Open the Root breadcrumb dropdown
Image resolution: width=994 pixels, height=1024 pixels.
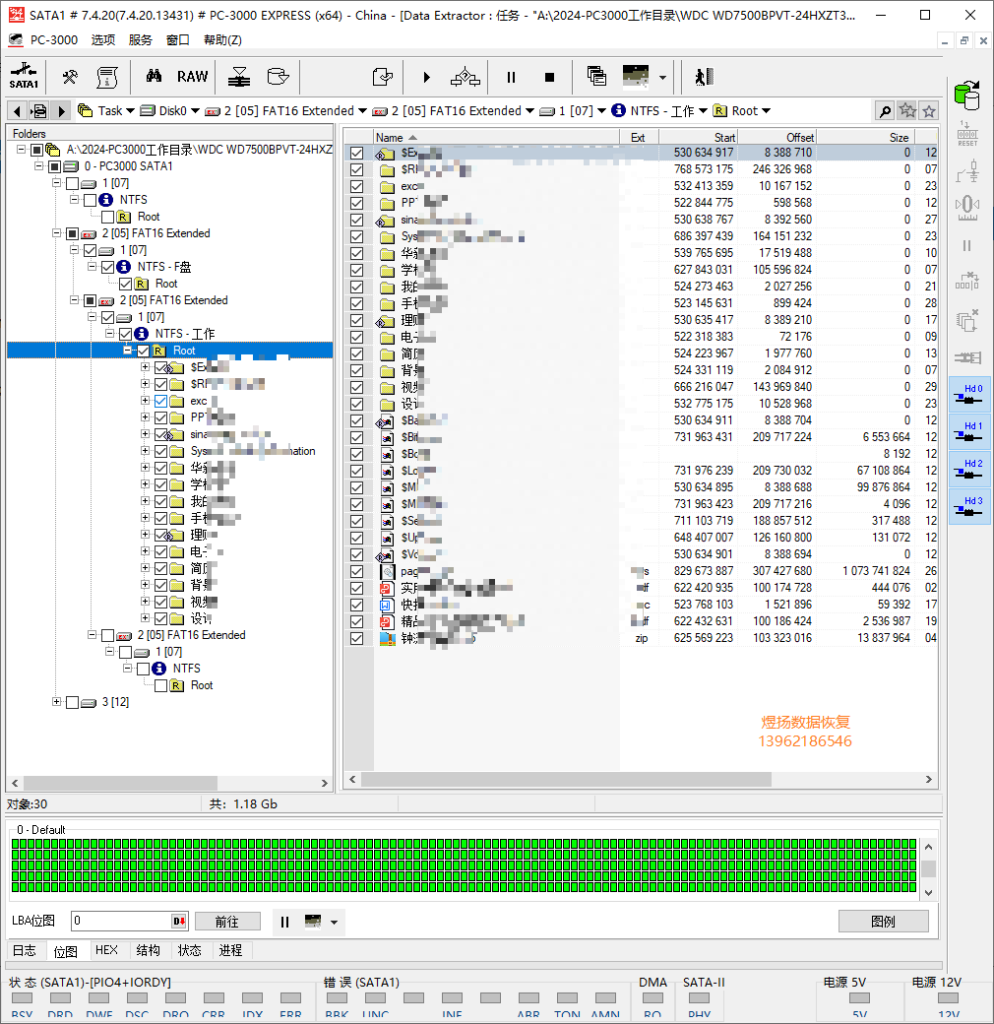tap(766, 111)
